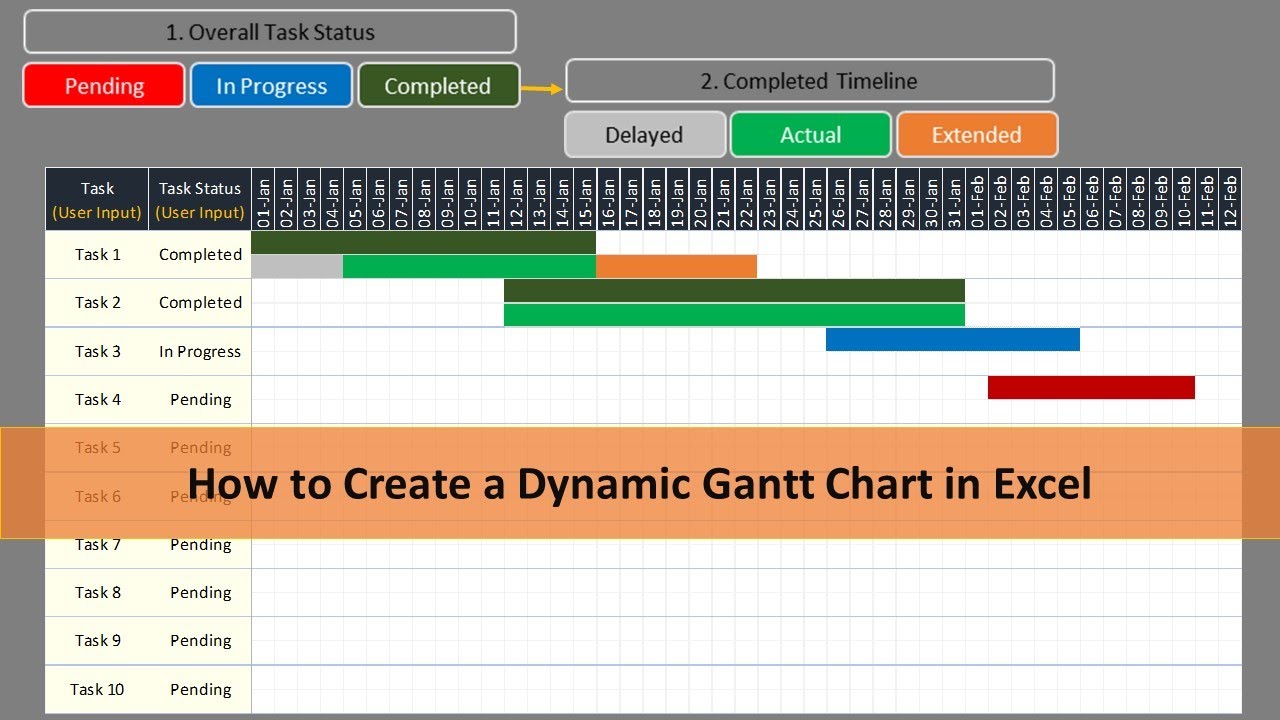Select the 31-Jan date header
This screenshot has width=1280, height=720.
pos(953,200)
